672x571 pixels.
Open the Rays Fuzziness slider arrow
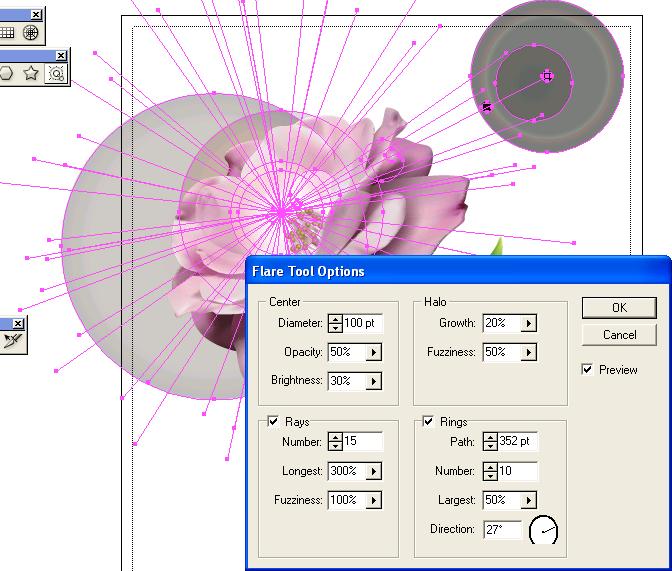[374, 500]
